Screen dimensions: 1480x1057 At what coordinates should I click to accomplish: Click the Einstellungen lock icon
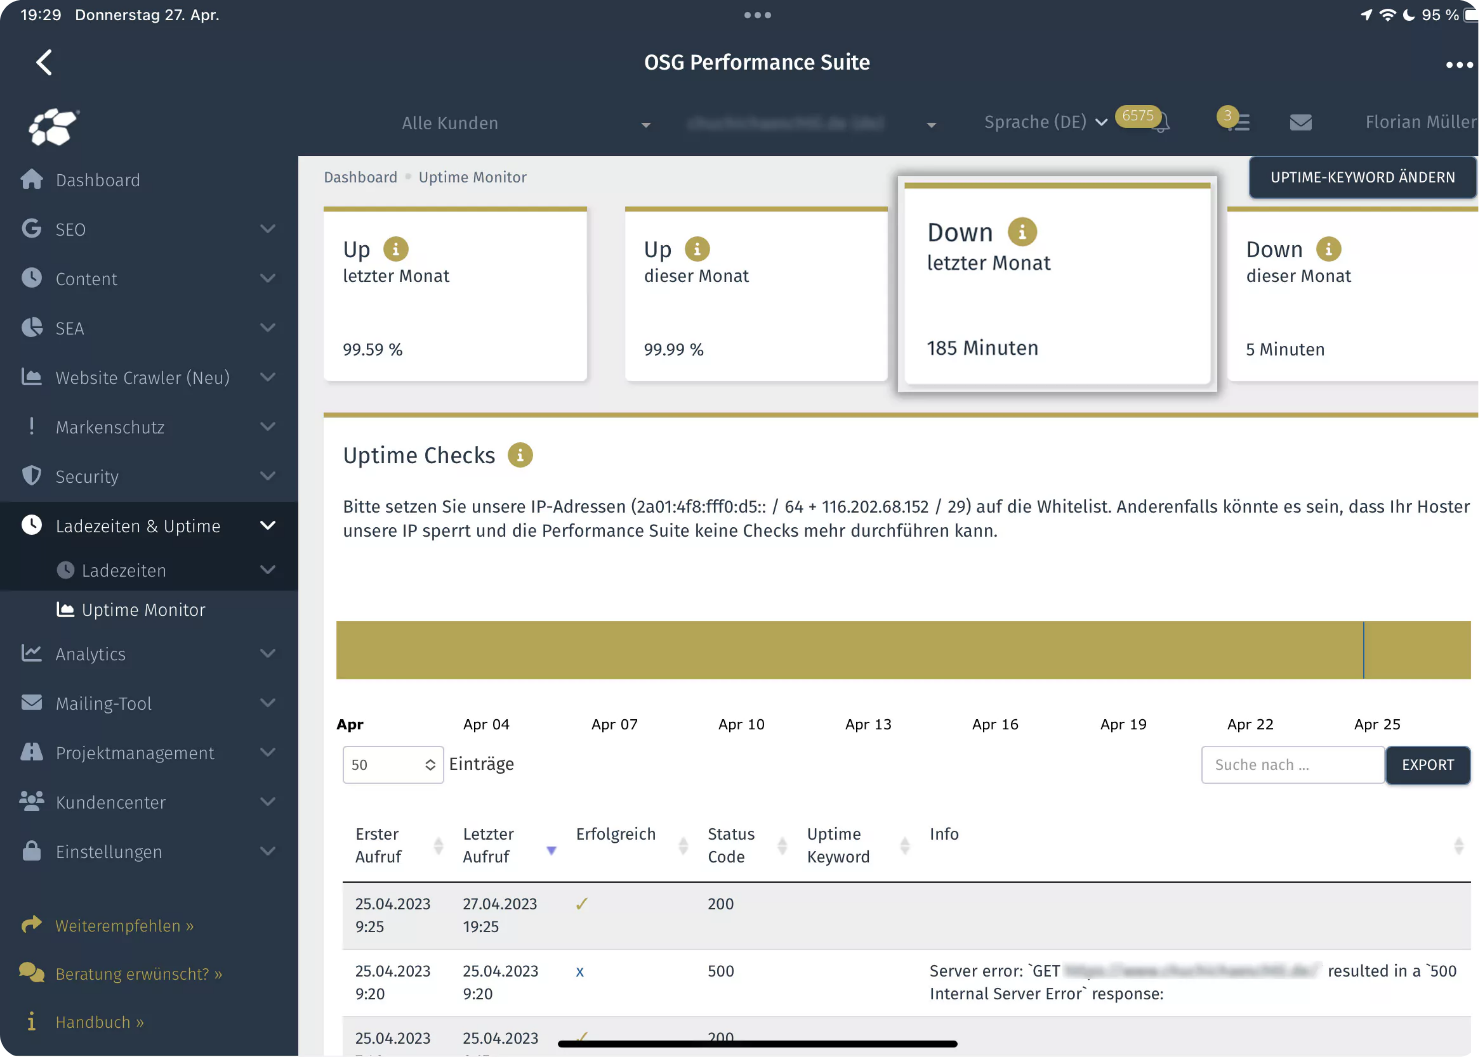pos(32,850)
